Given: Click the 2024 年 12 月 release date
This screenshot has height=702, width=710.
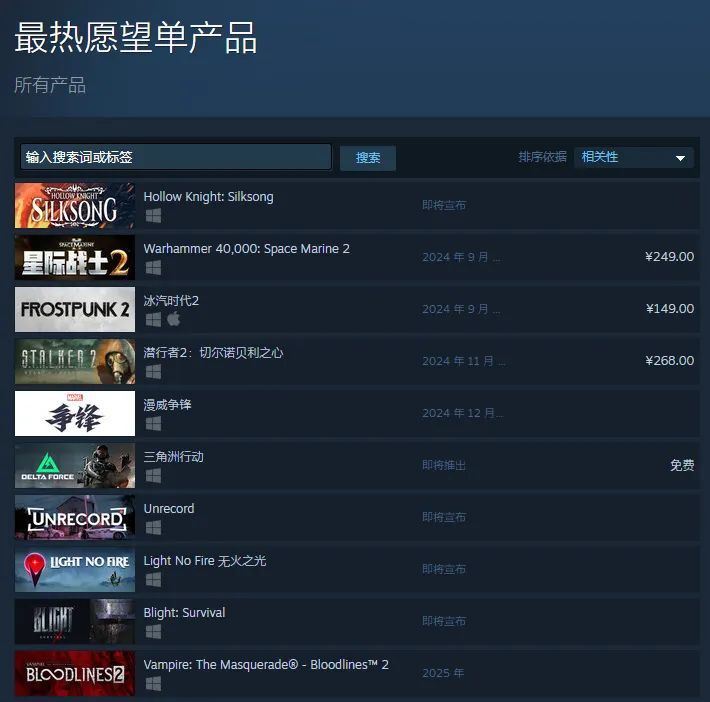Looking at the screenshot, I should (462, 413).
